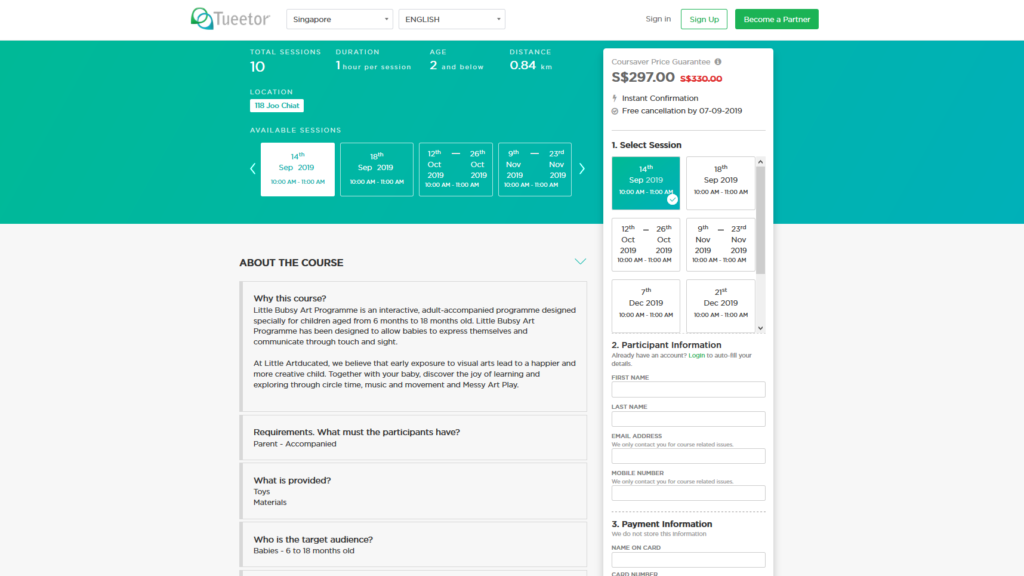The width and height of the screenshot is (1024, 576).
Task: Click the session list scroll down arrow
Action: (x=760, y=328)
